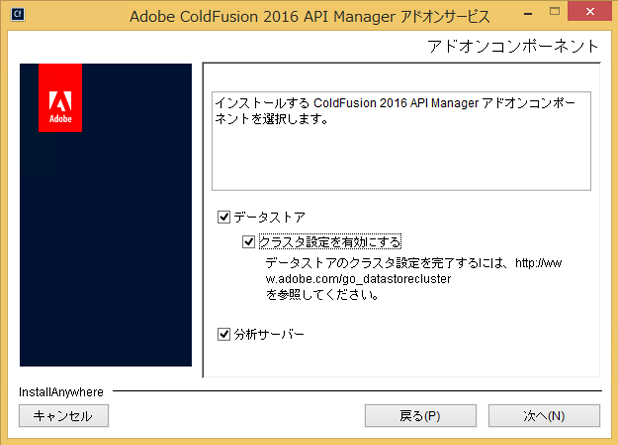Uncheck the データストア checkbox
618x445 pixels.
point(223,216)
